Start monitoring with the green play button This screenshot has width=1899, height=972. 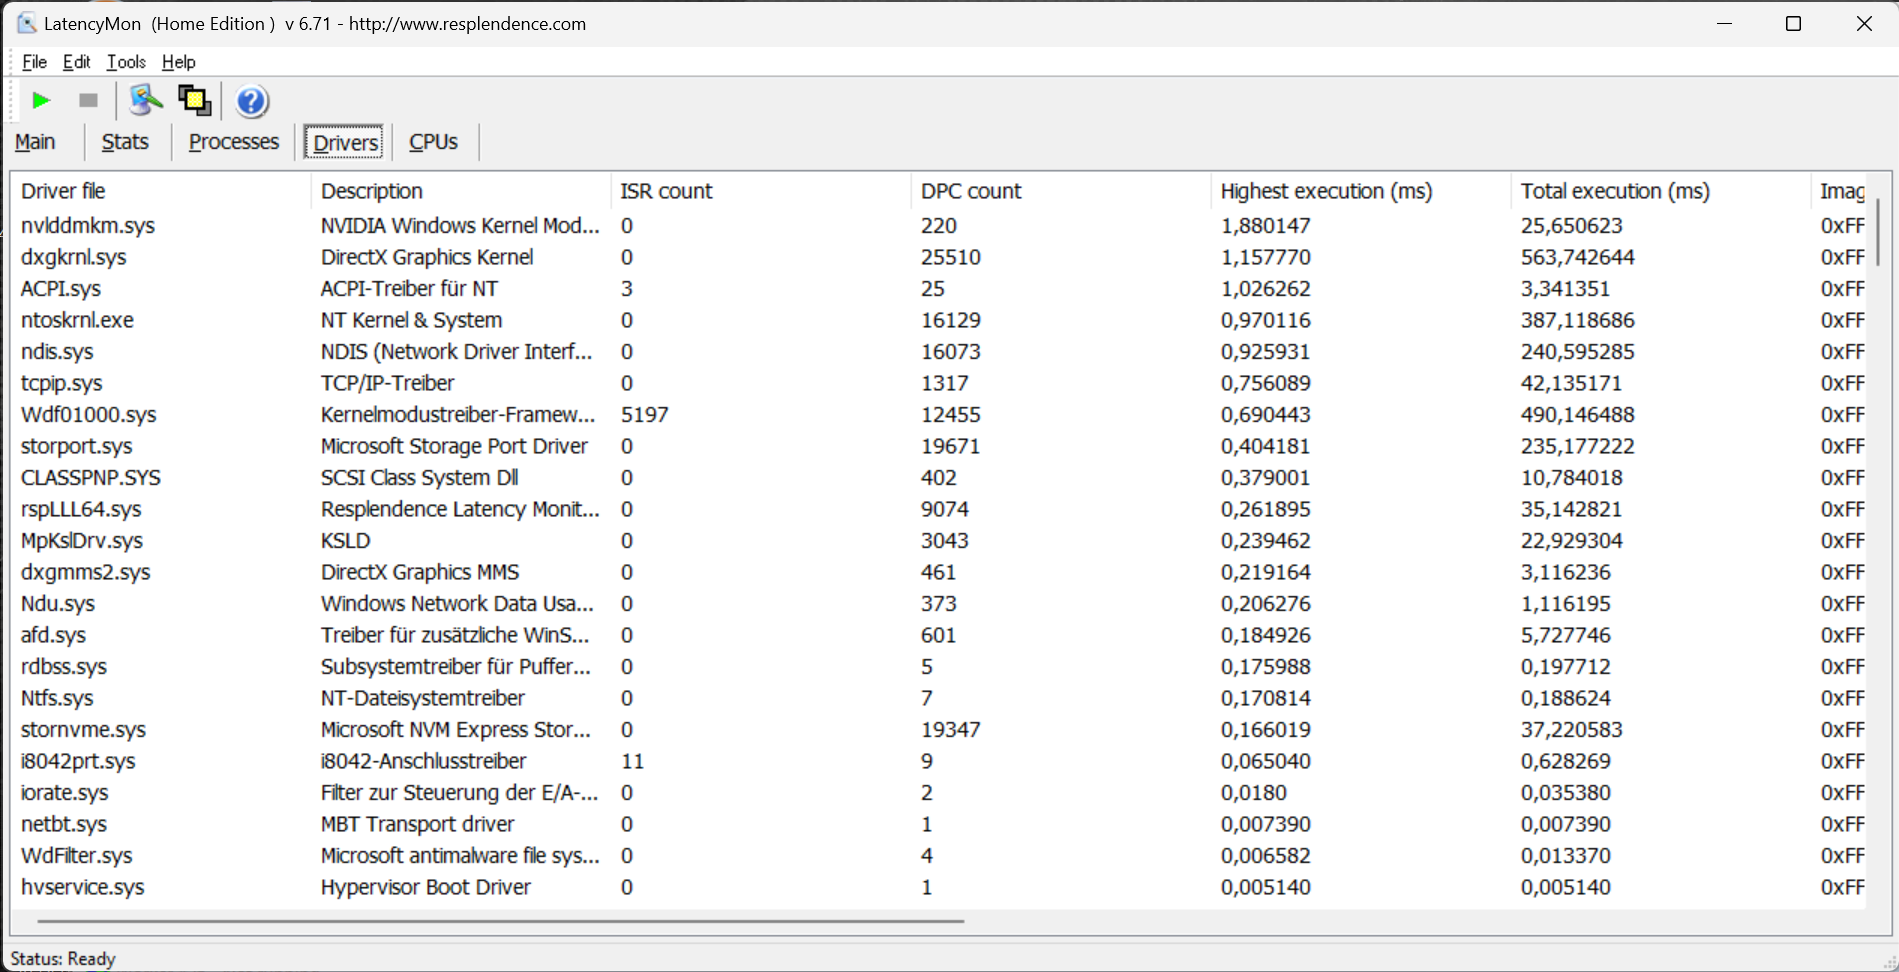[x=41, y=100]
